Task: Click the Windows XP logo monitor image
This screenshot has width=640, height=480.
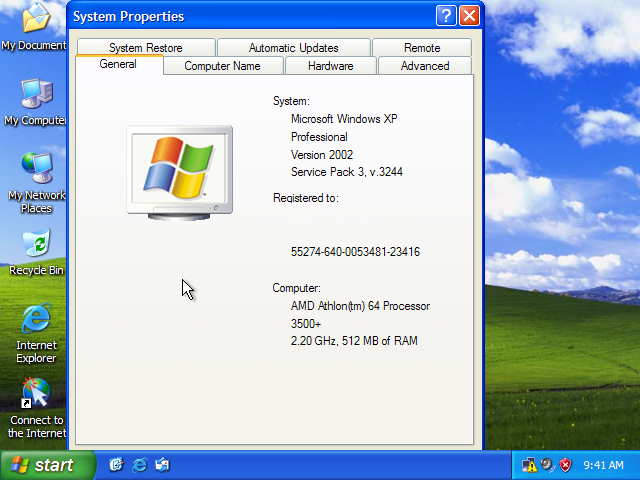Action: click(x=179, y=170)
